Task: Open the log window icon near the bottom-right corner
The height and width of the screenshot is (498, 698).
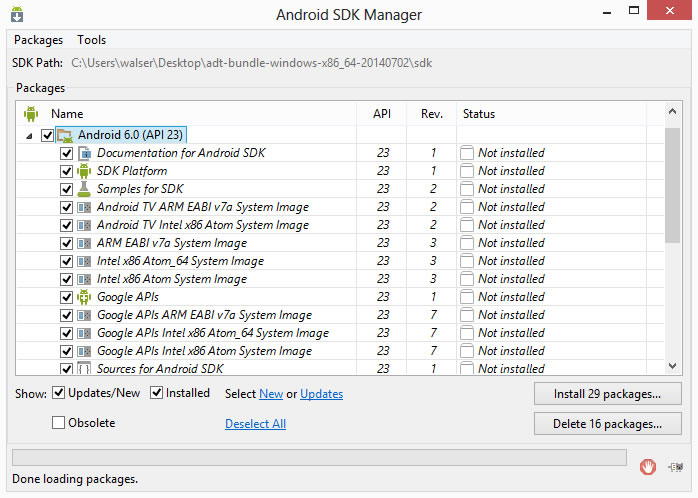Action: point(676,467)
